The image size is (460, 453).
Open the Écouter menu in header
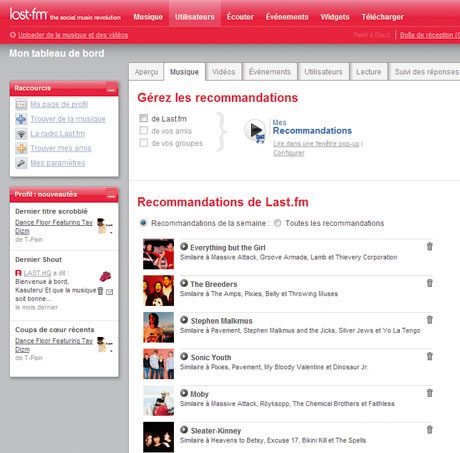click(240, 17)
